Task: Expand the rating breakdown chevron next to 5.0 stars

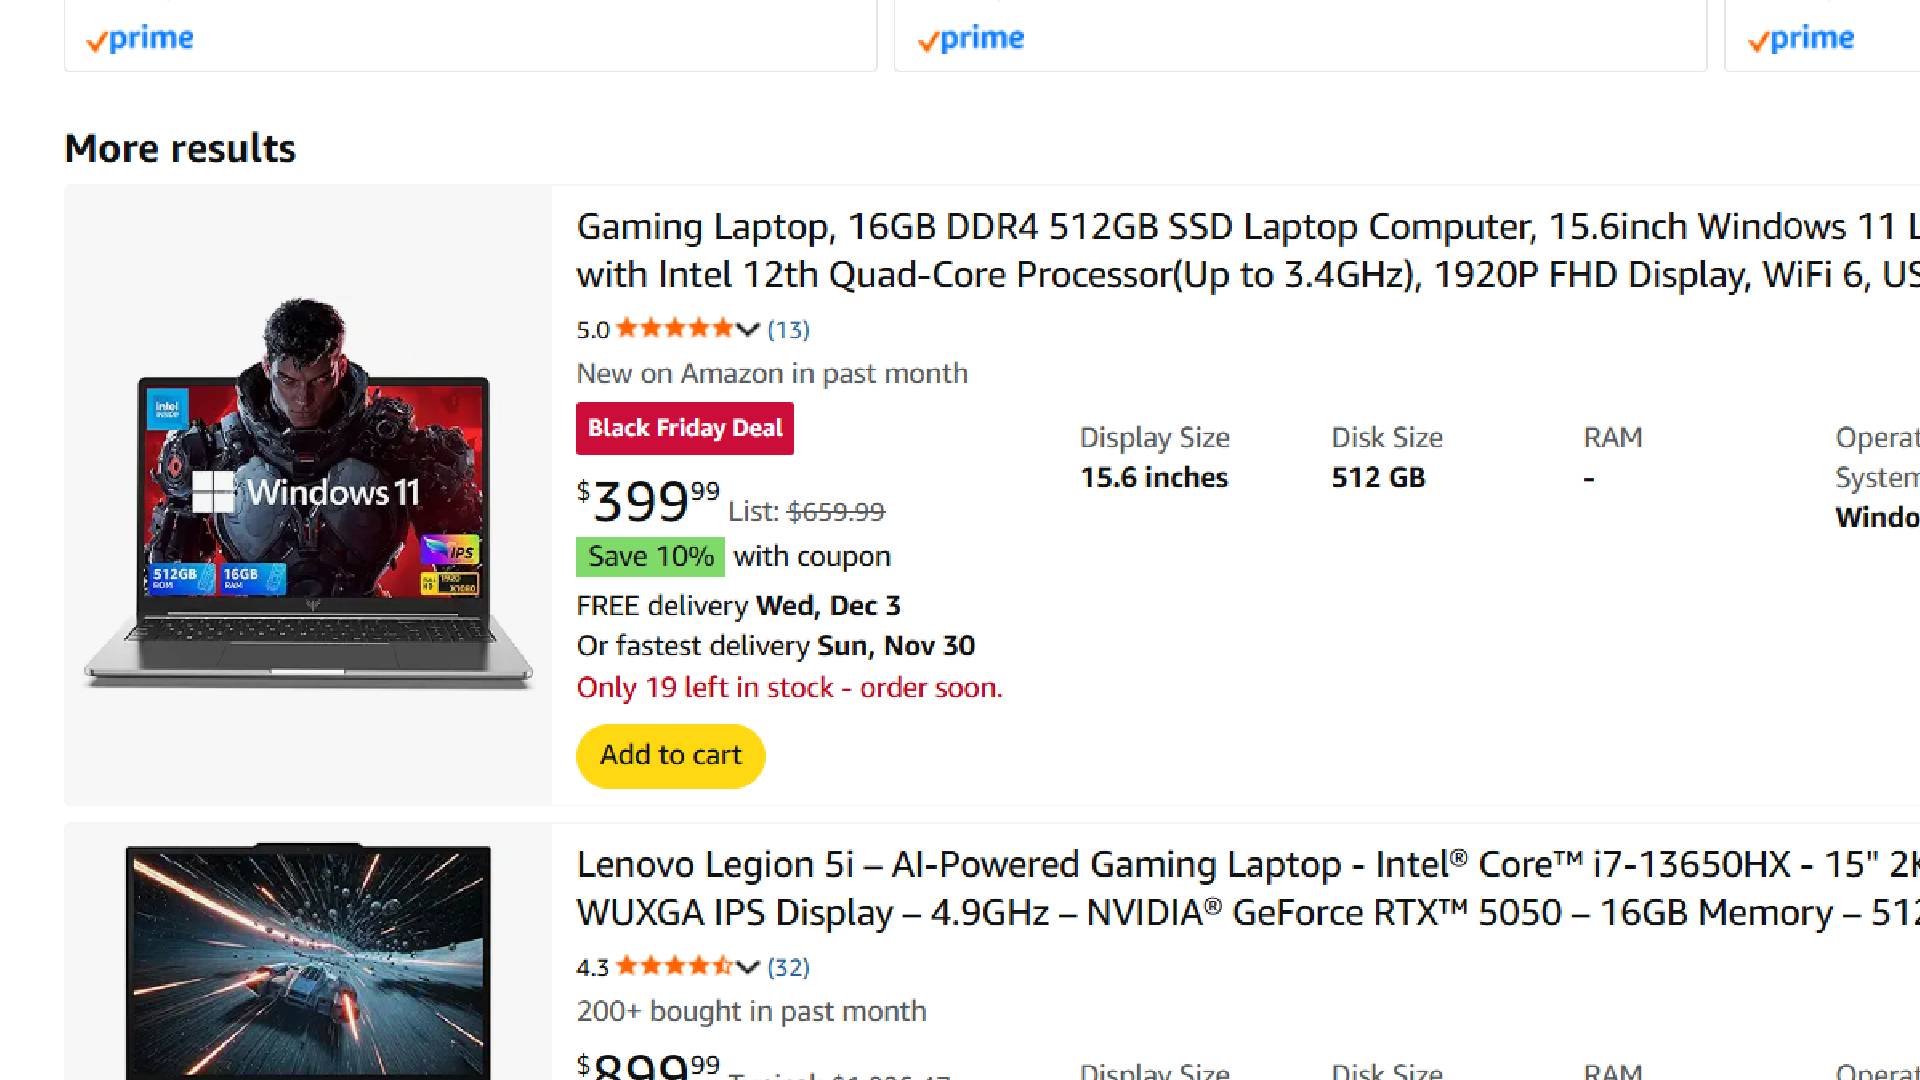Action: [747, 328]
